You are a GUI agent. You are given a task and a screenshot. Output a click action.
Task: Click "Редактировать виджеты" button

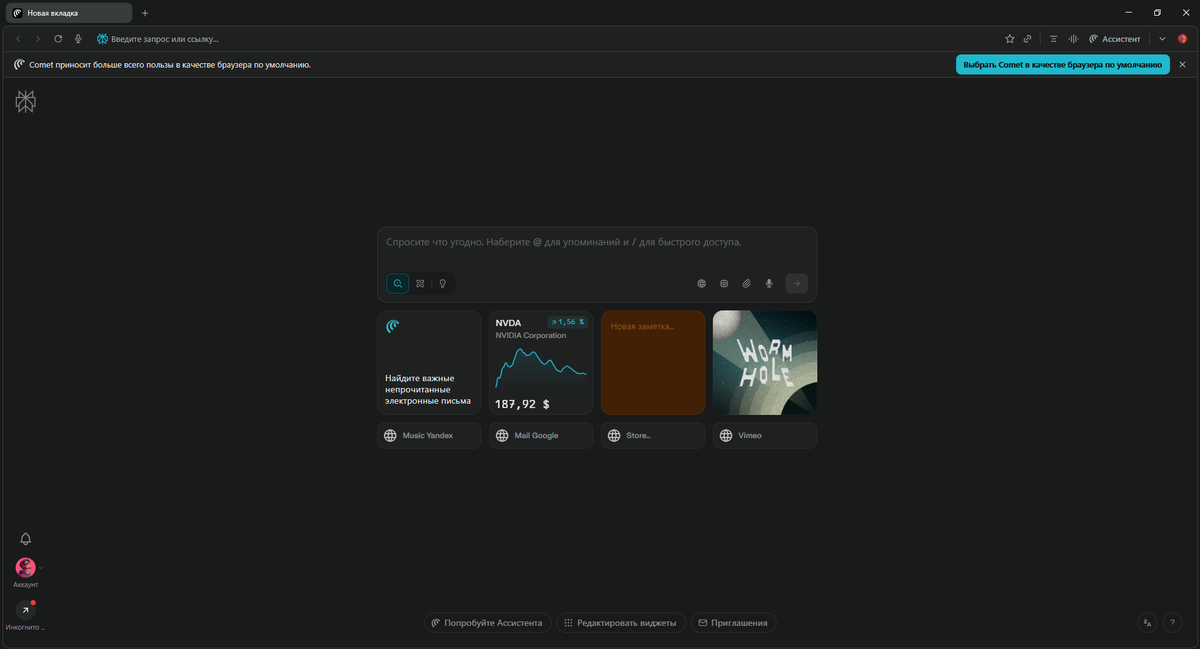click(621, 623)
